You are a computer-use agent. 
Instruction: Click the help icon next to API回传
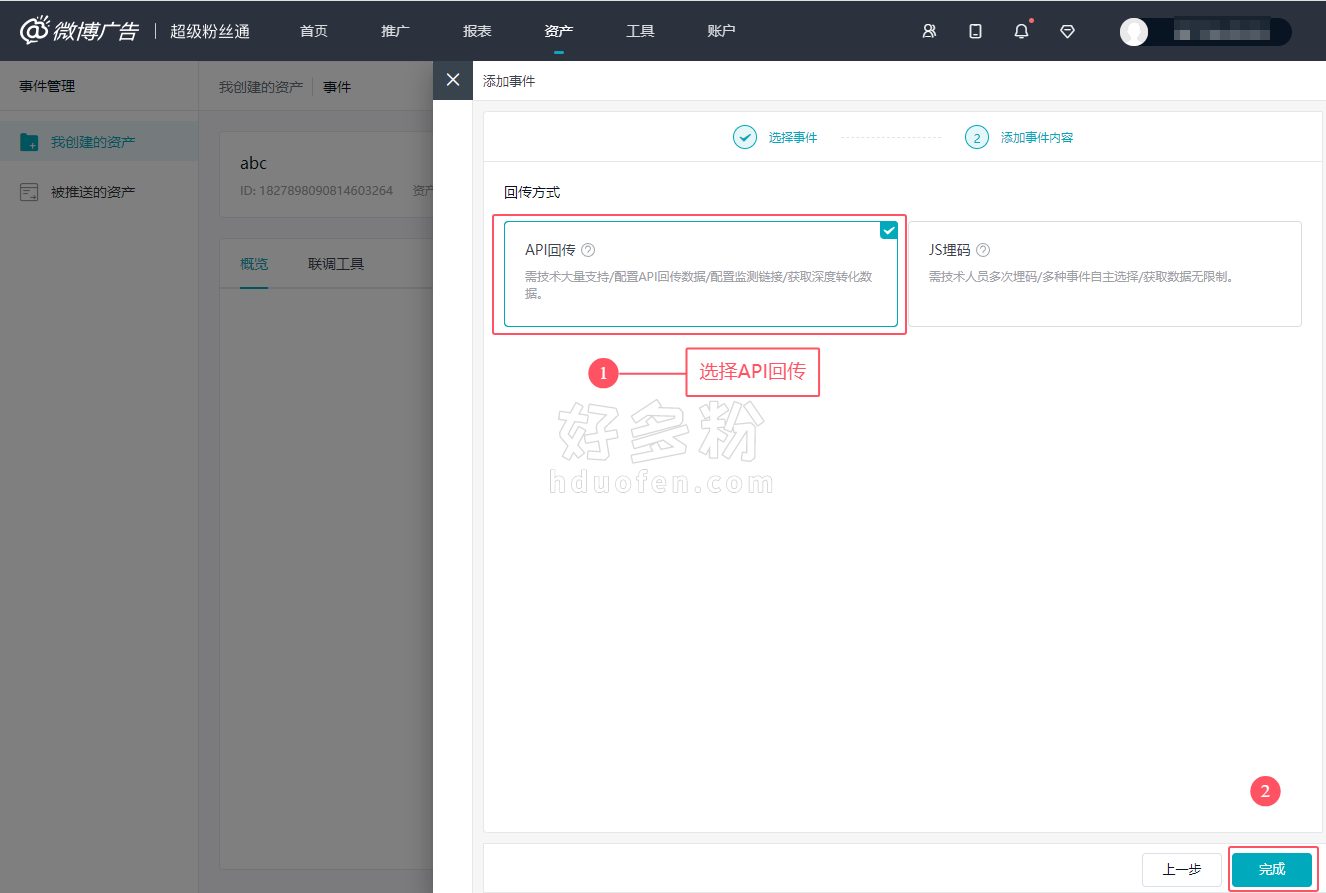pos(588,250)
